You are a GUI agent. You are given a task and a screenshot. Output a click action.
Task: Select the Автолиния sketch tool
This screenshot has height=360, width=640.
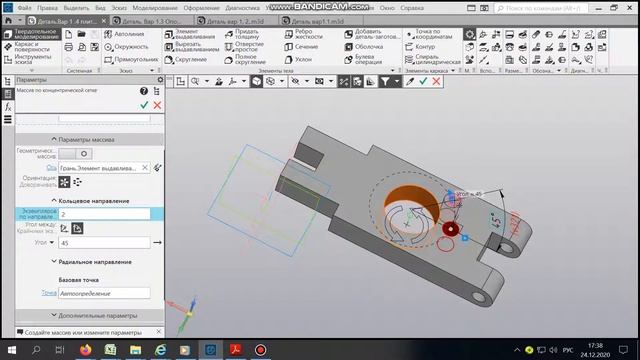pos(124,34)
